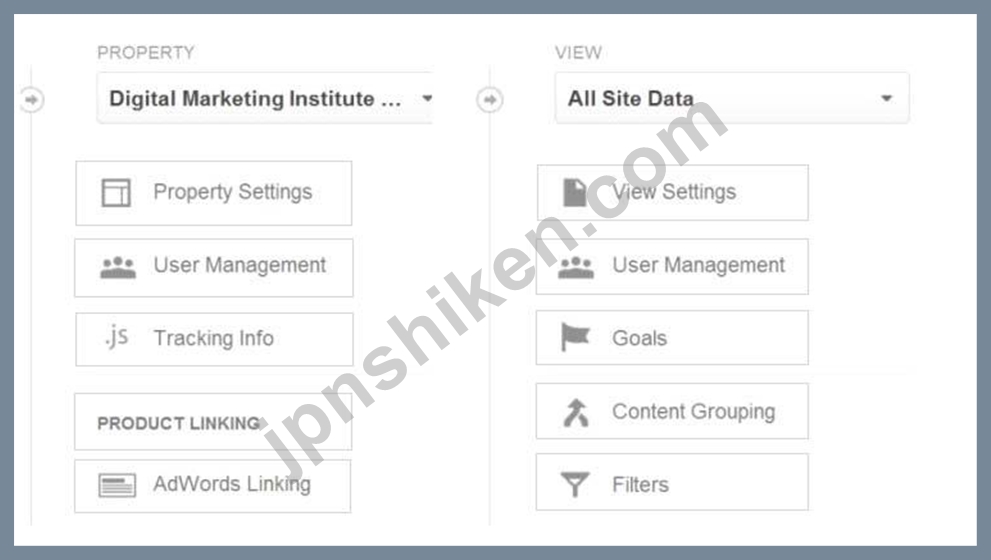
Task: Click the people icon in Property User Management
Action: 118,267
